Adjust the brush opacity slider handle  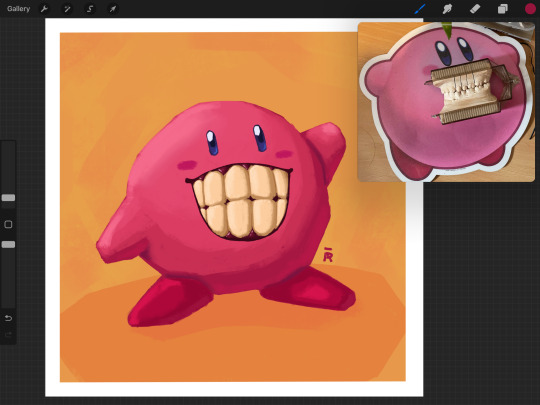[x=8, y=245]
